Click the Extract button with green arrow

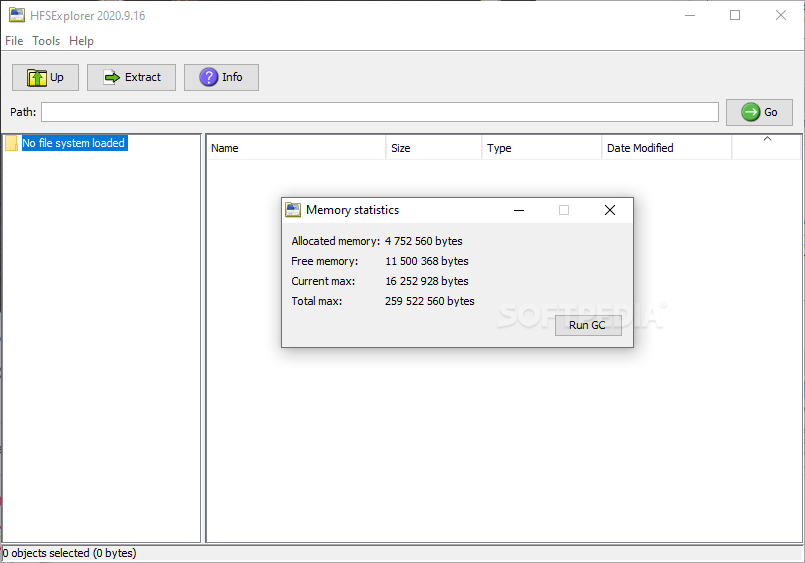[131, 77]
